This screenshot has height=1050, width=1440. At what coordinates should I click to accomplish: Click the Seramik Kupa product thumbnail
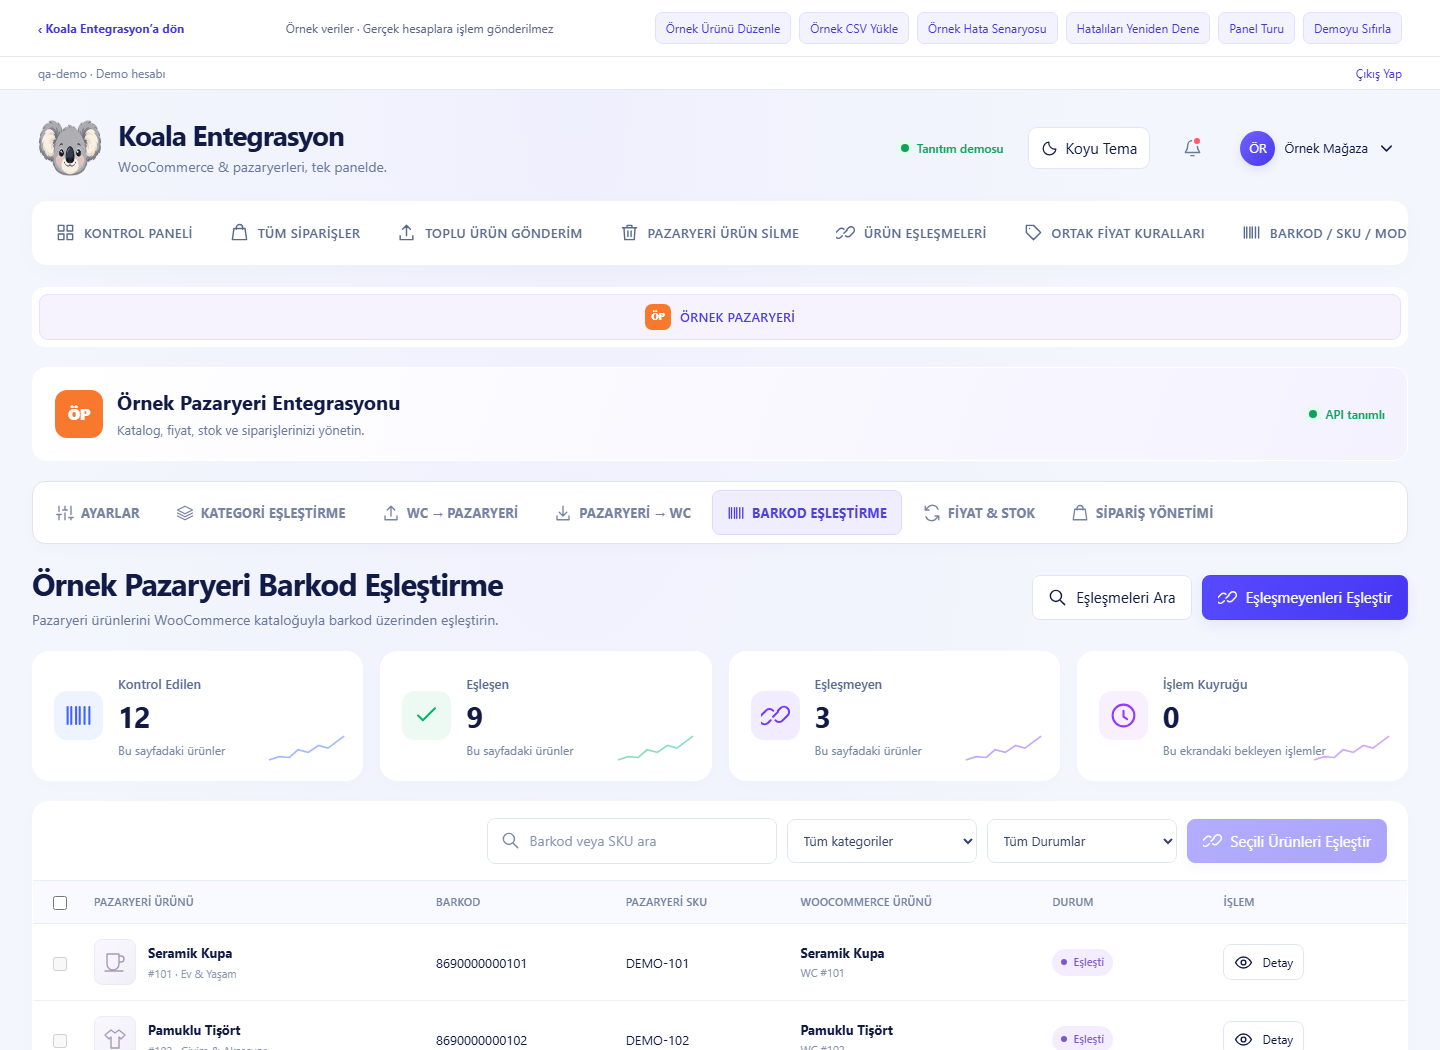(115, 962)
